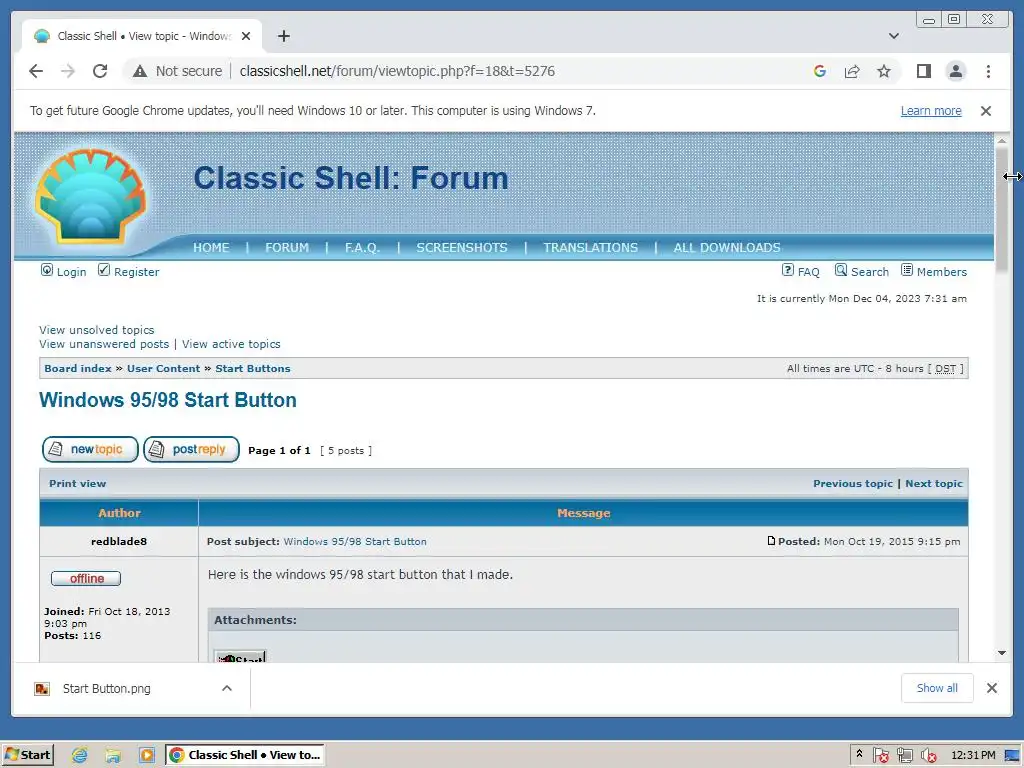Open volume tray icon

click(929, 756)
